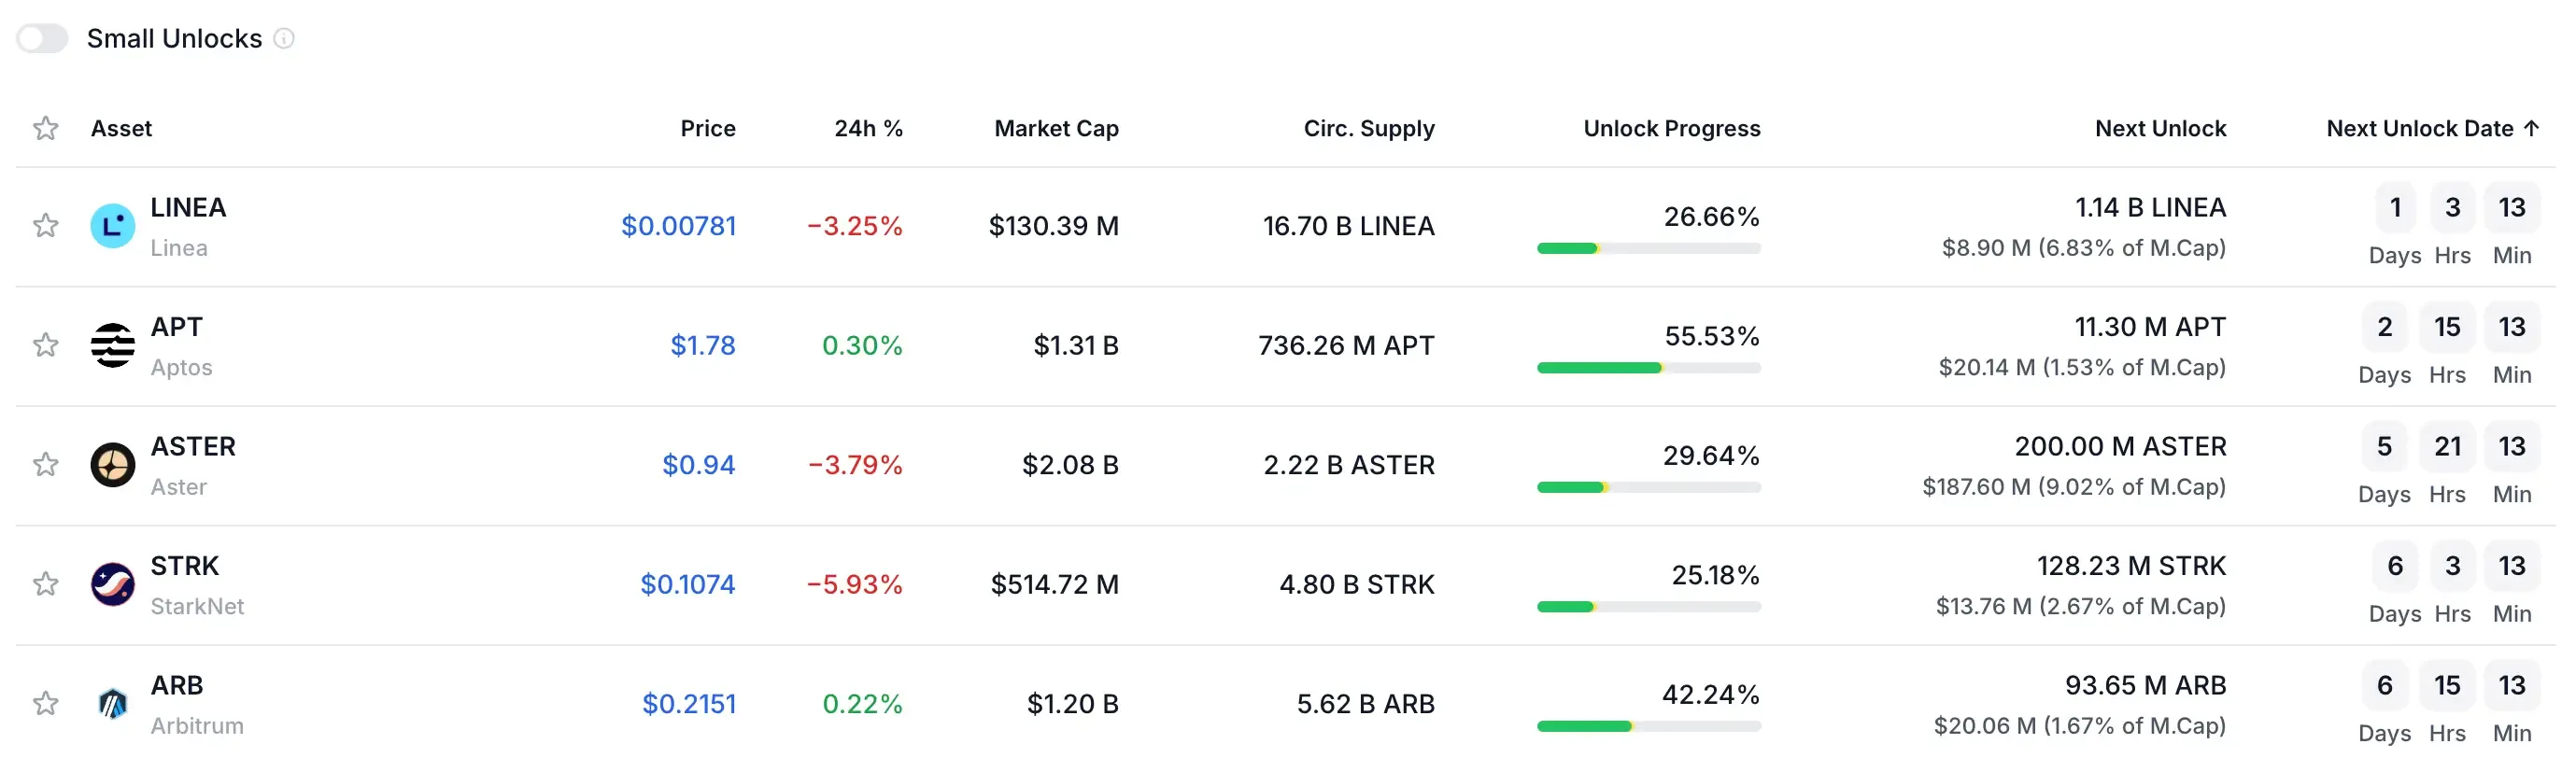Select the Aster token logo
2576x758 pixels.
tap(112, 464)
